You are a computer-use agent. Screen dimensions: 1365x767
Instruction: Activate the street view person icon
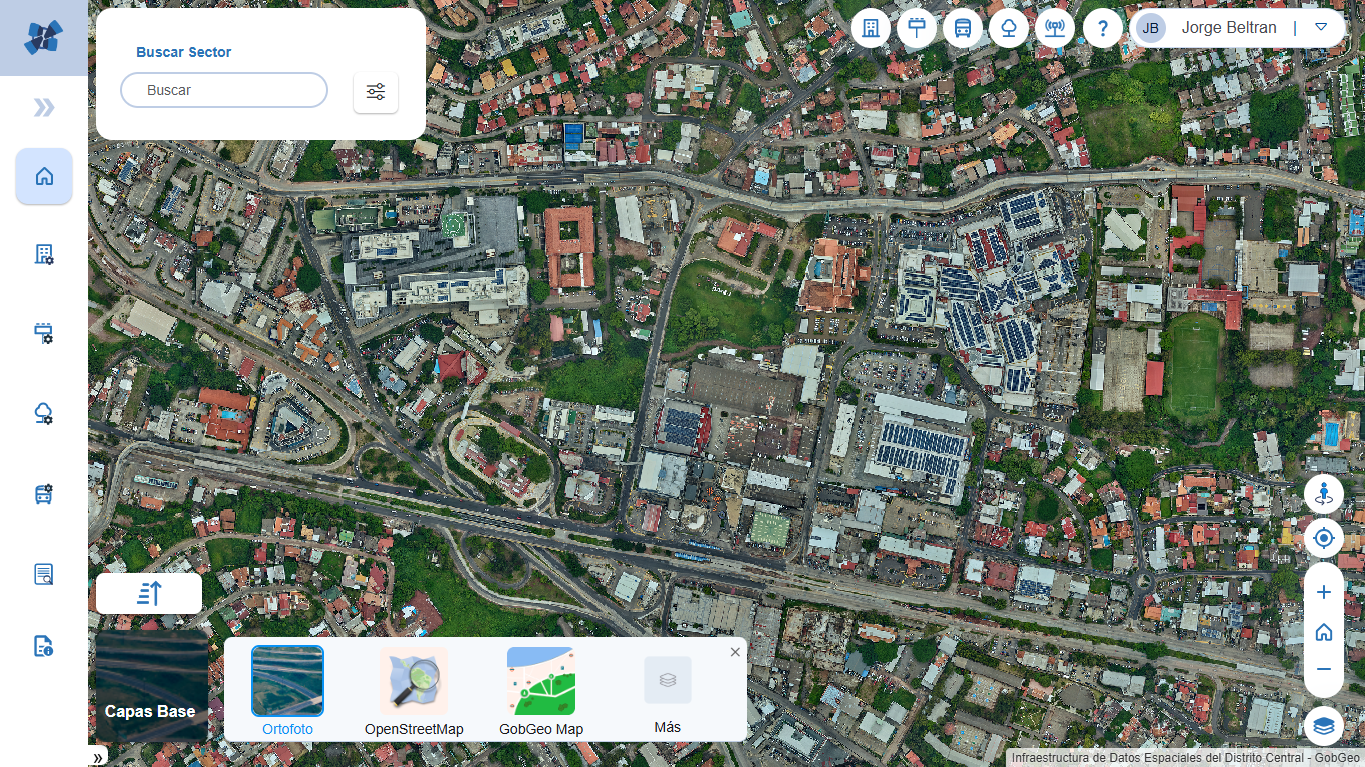tap(1324, 493)
